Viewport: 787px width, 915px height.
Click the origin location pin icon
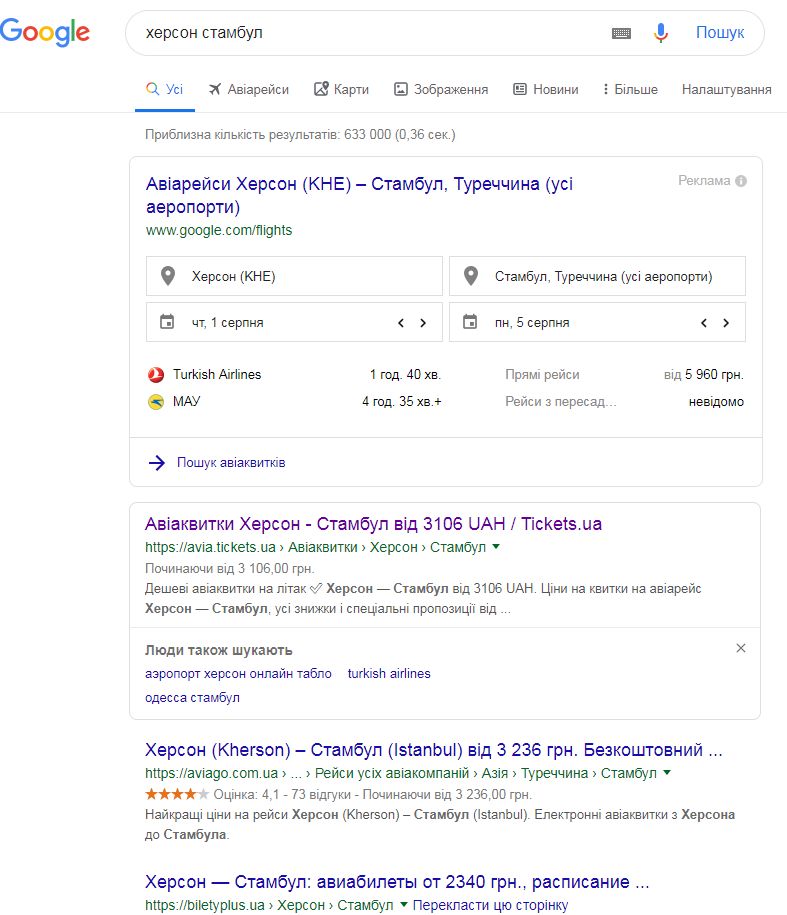pos(168,276)
